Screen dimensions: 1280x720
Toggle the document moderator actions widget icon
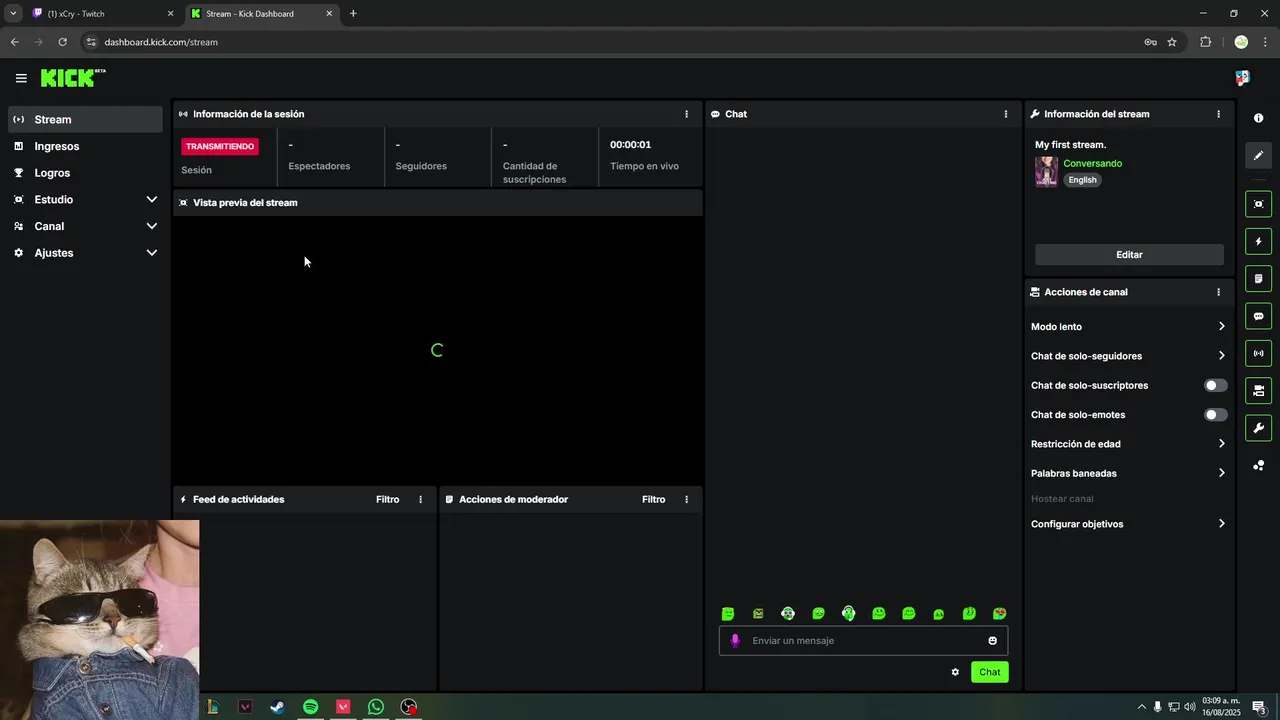(x=1258, y=278)
